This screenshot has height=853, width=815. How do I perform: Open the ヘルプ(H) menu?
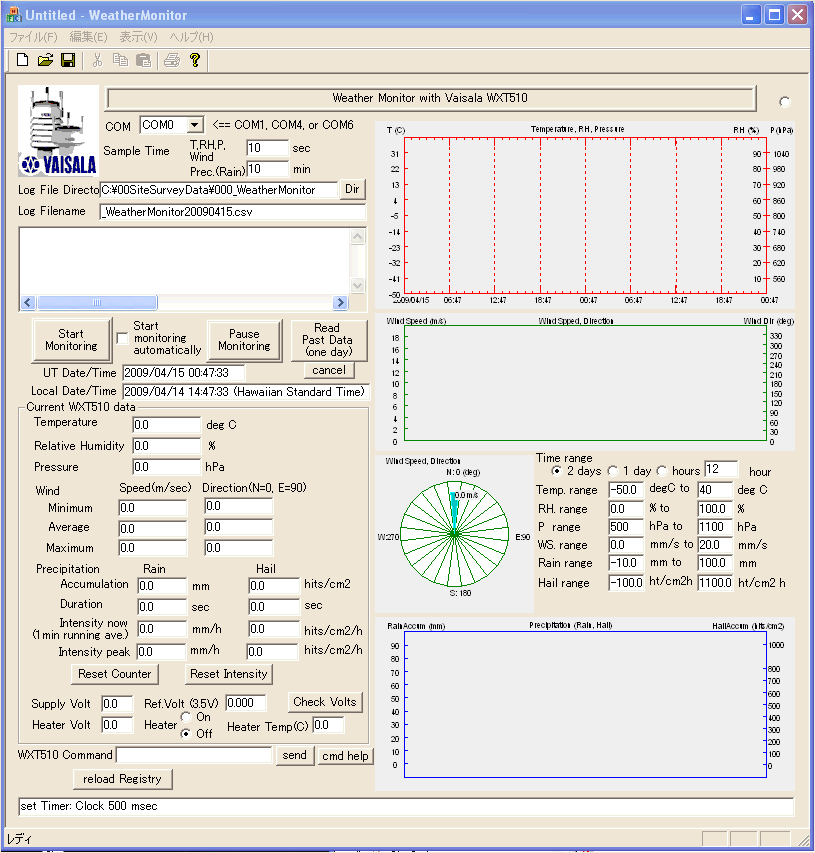point(191,37)
